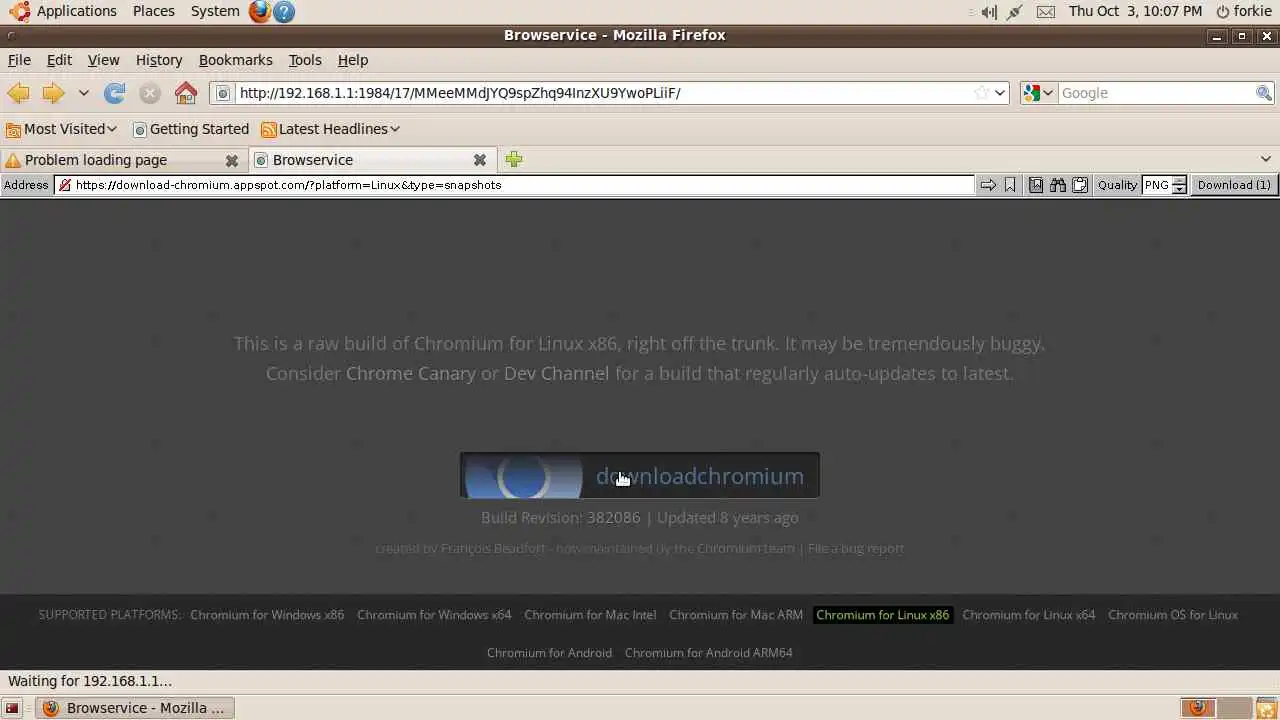Click the Browservice bookmark ribbon icon
This screenshot has height=720, width=1280.
point(1010,185)
